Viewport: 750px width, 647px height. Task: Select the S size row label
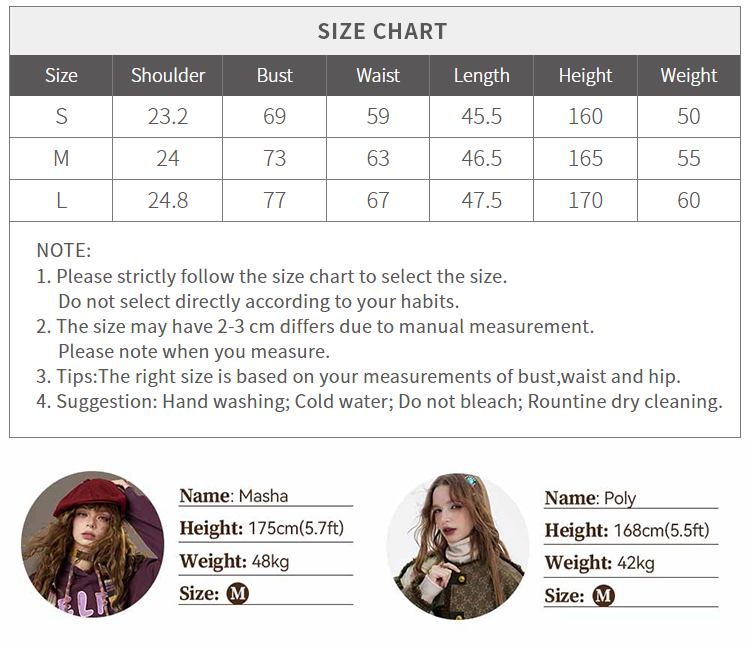click(61, 116)
